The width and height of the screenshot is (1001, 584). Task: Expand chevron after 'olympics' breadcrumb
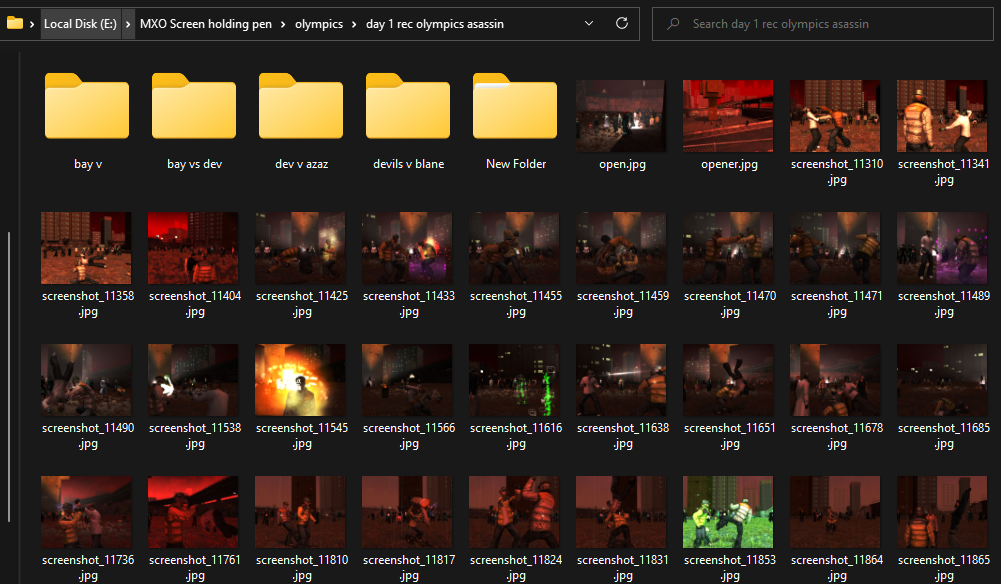click(x=354, y=23)
